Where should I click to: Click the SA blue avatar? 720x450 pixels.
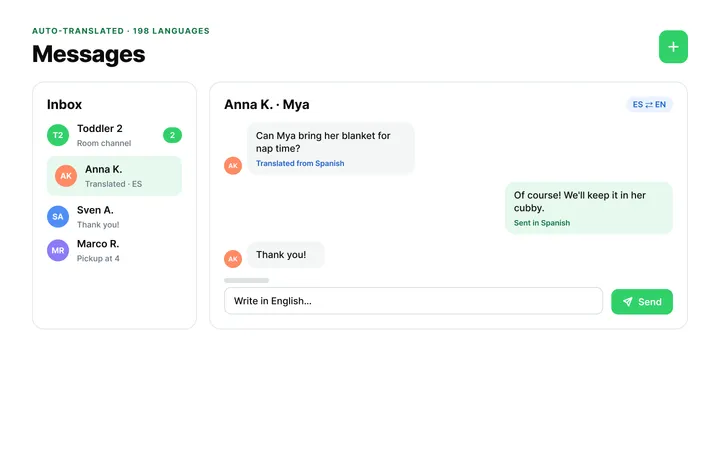58,216
